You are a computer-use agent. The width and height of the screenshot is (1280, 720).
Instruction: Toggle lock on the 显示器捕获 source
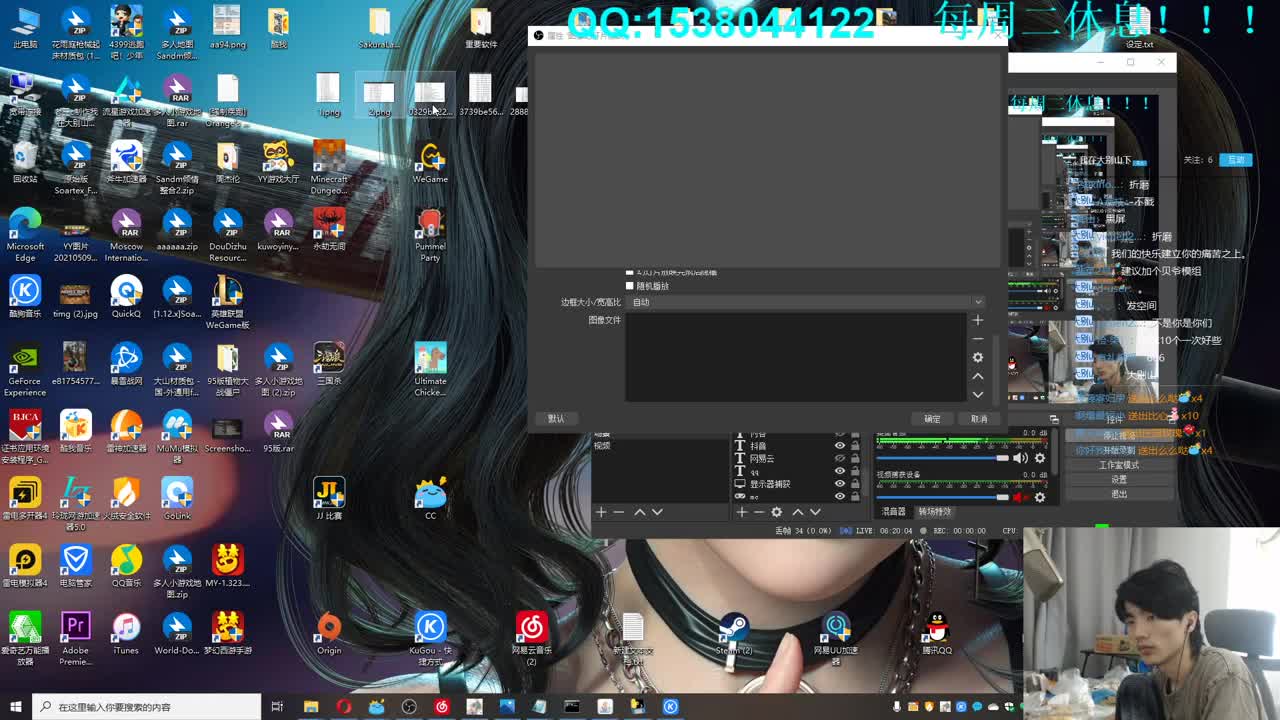click(x=855, y=484)
